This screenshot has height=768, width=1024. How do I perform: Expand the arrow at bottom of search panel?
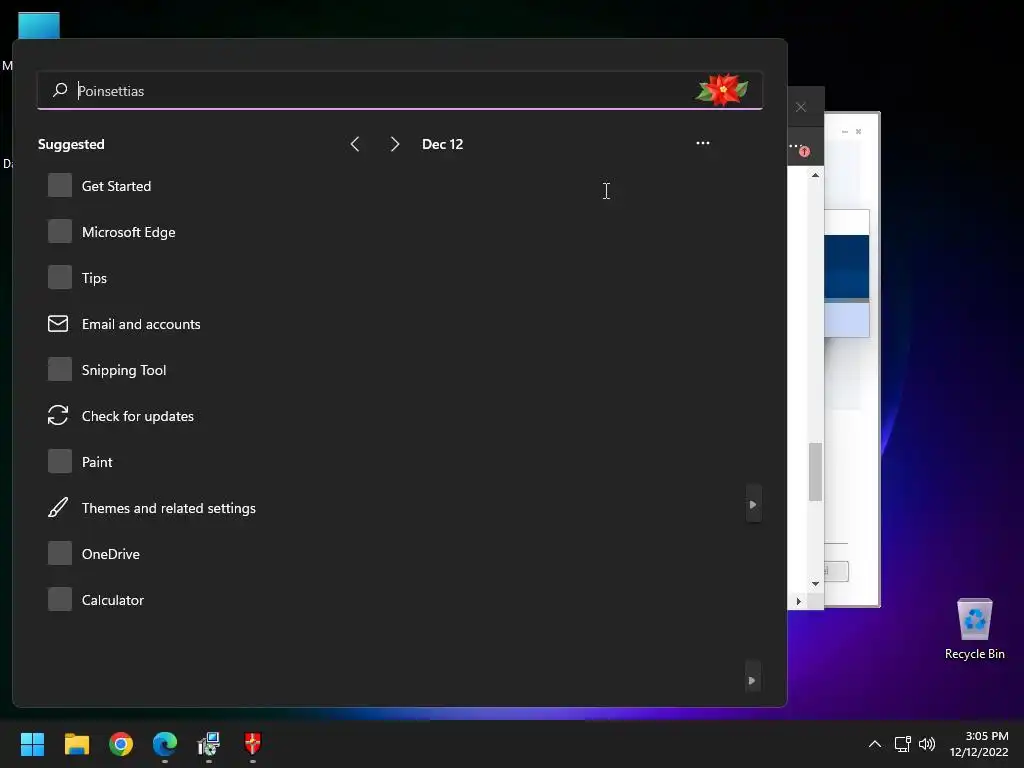pyautogui.click(x=752, y=680)
